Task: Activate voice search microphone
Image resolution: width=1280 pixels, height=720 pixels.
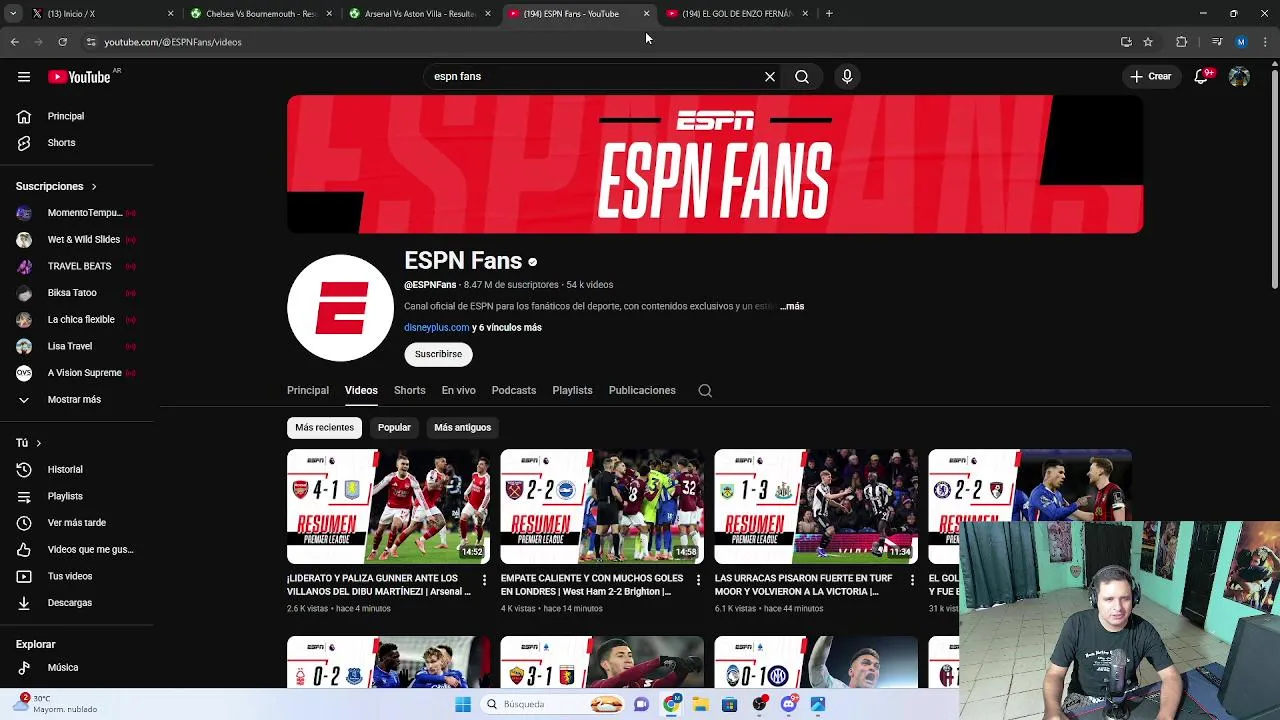Action: (x=847, y=76)
